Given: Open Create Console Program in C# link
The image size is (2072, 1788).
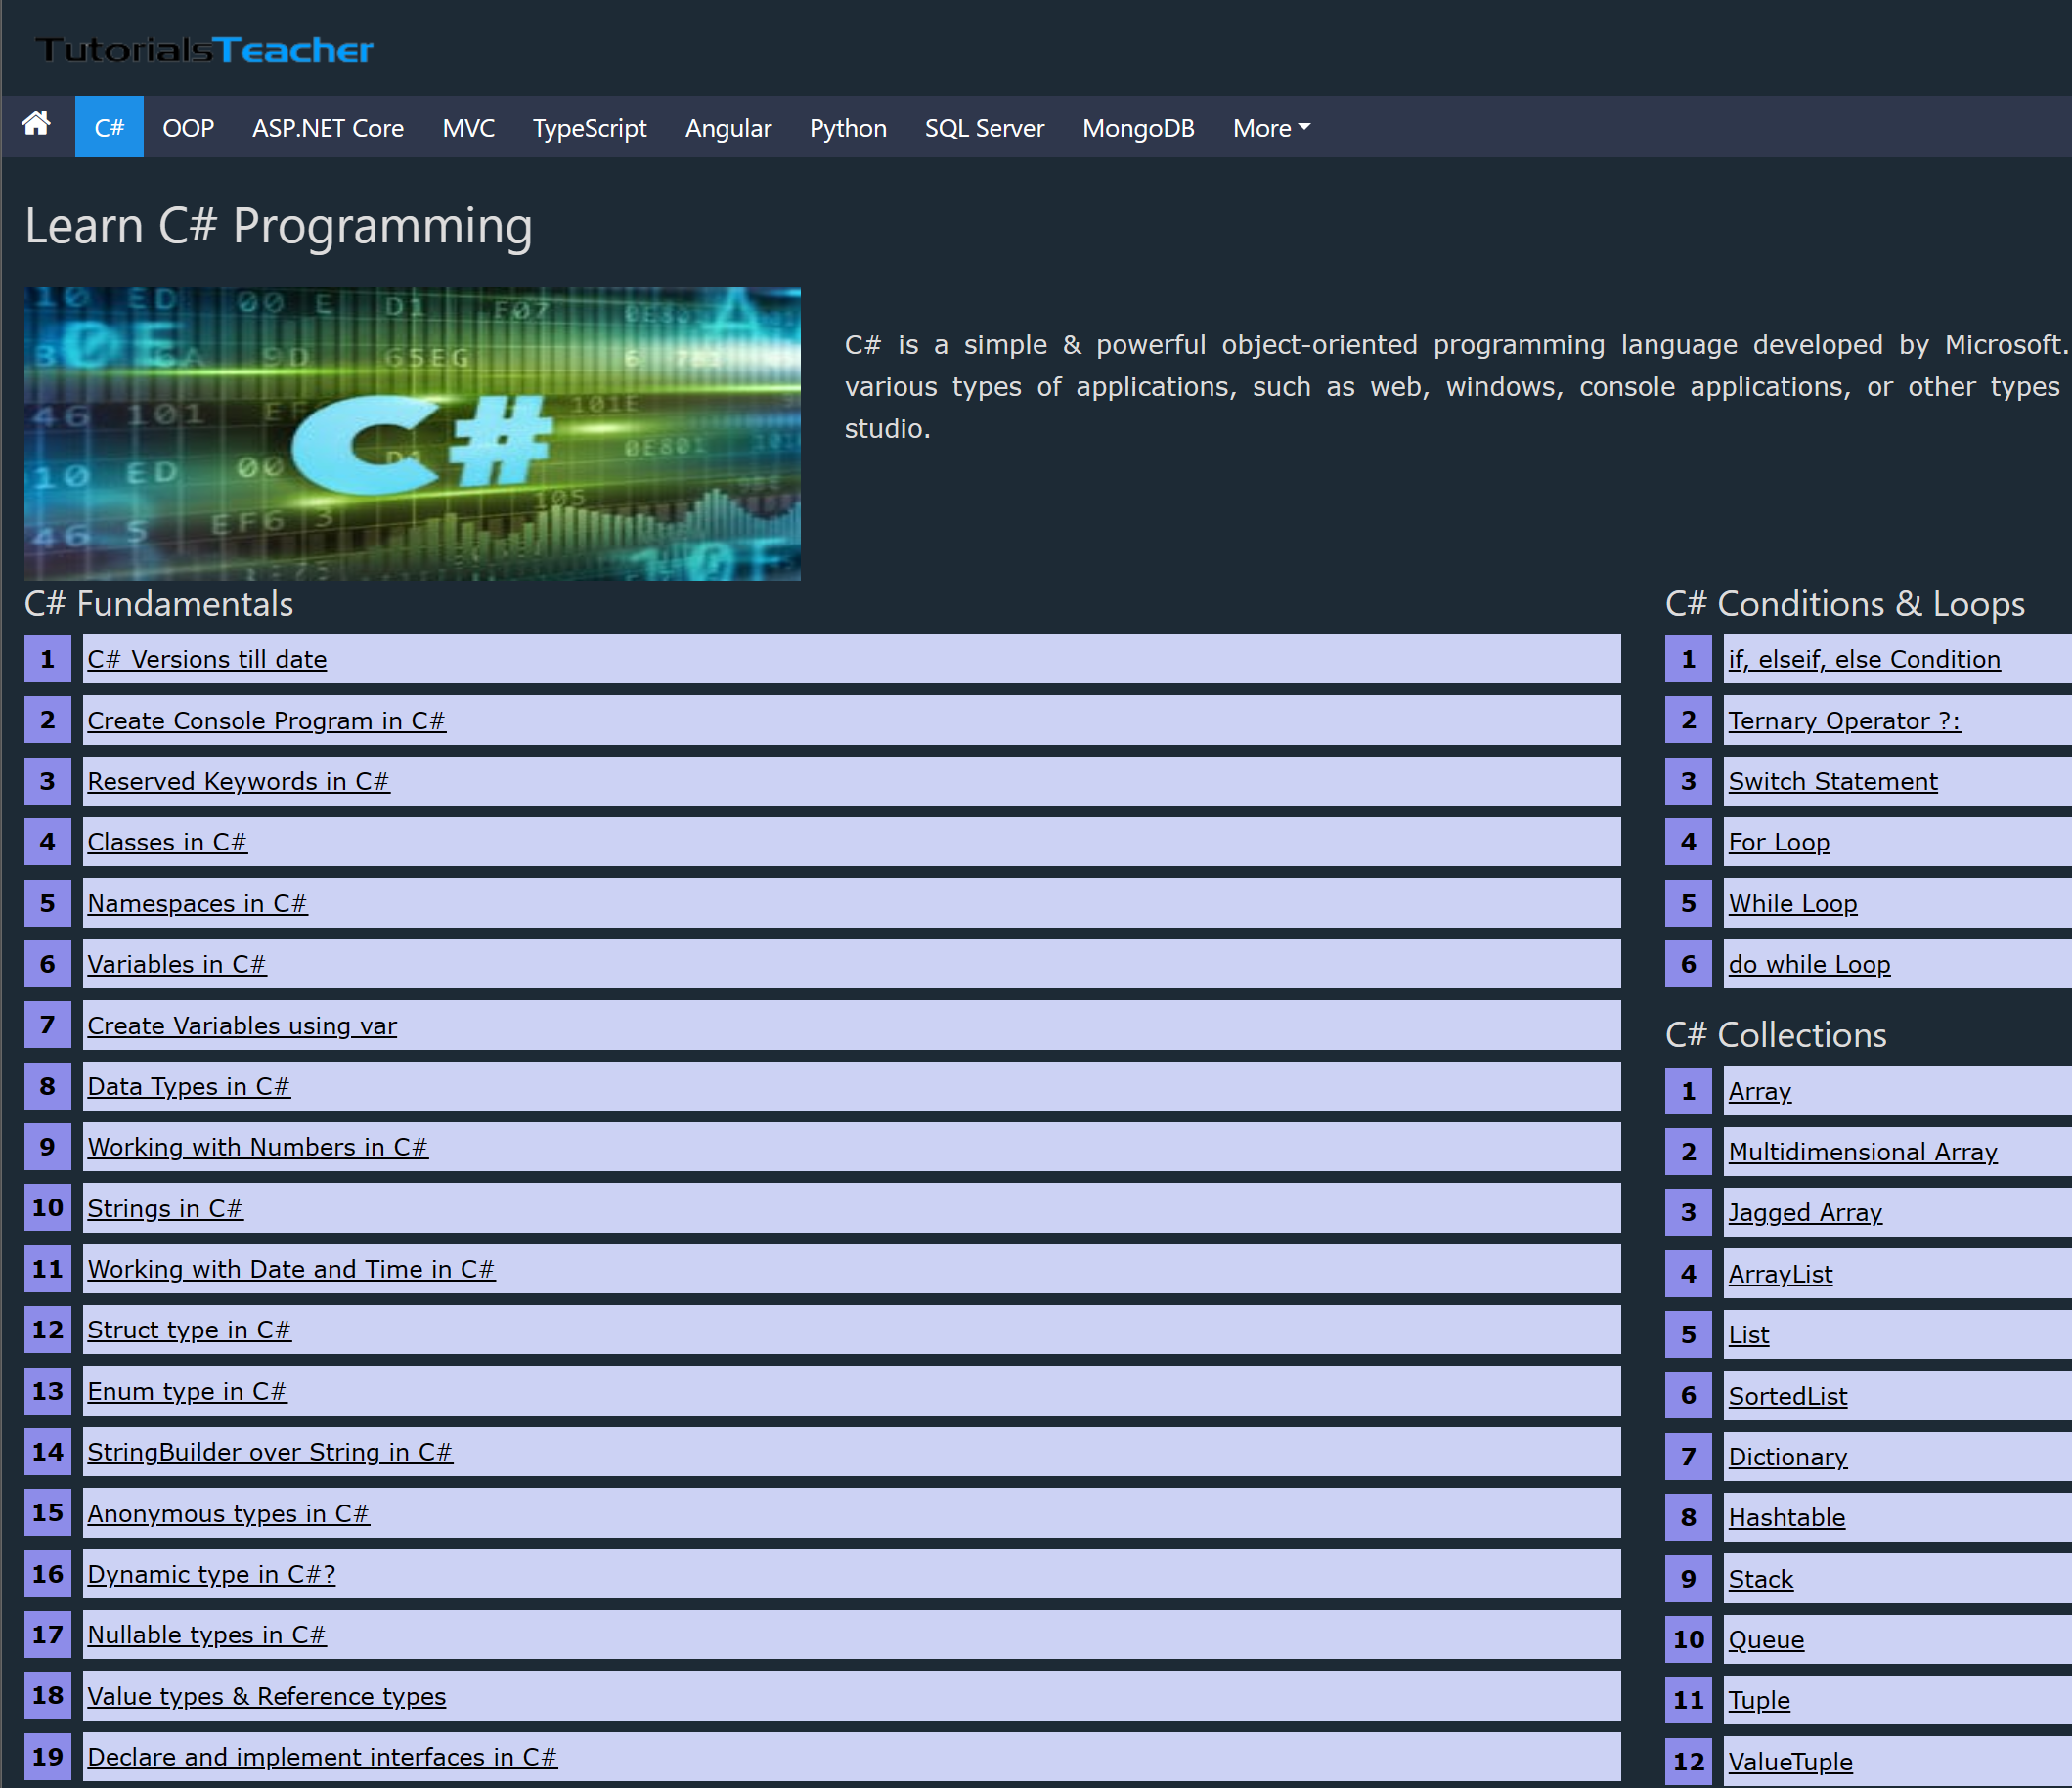Looking at the screenshot, I should coord(266,721).
